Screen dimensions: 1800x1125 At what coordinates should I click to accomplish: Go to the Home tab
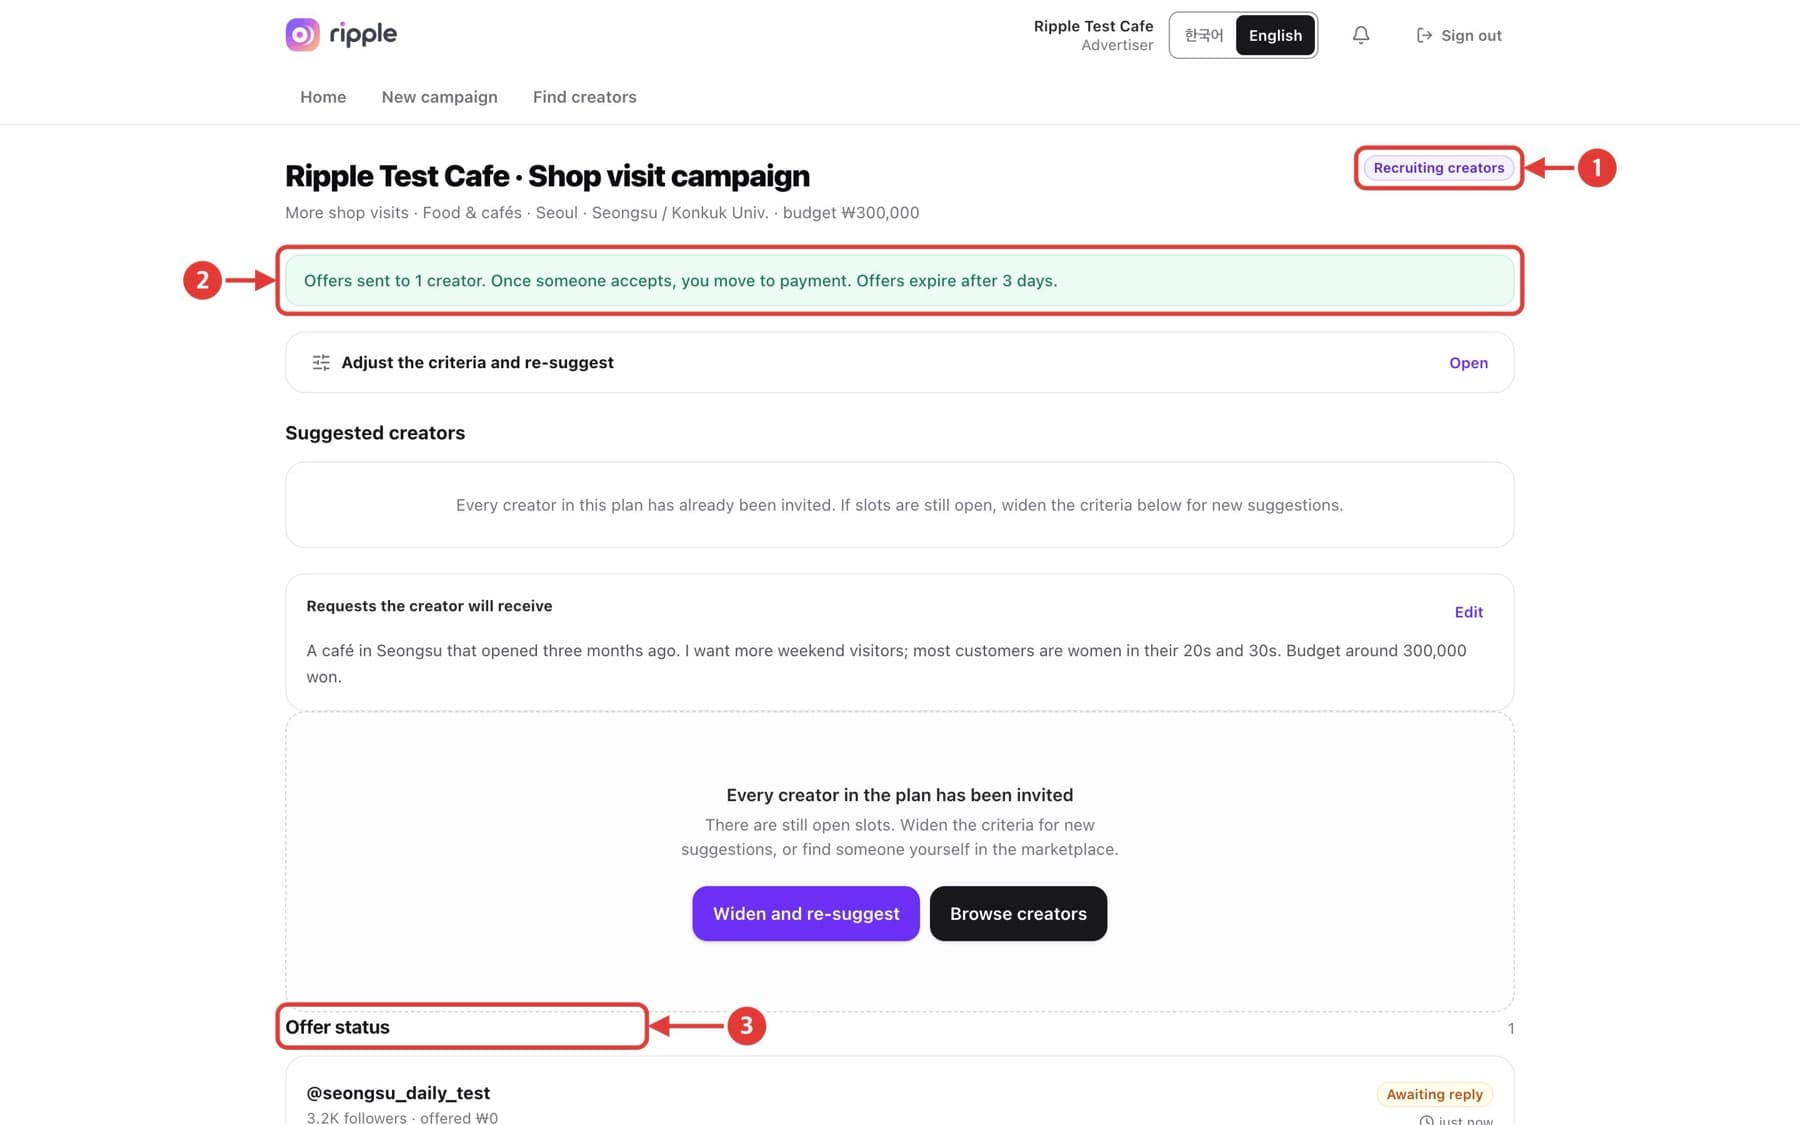click(323, 97)
